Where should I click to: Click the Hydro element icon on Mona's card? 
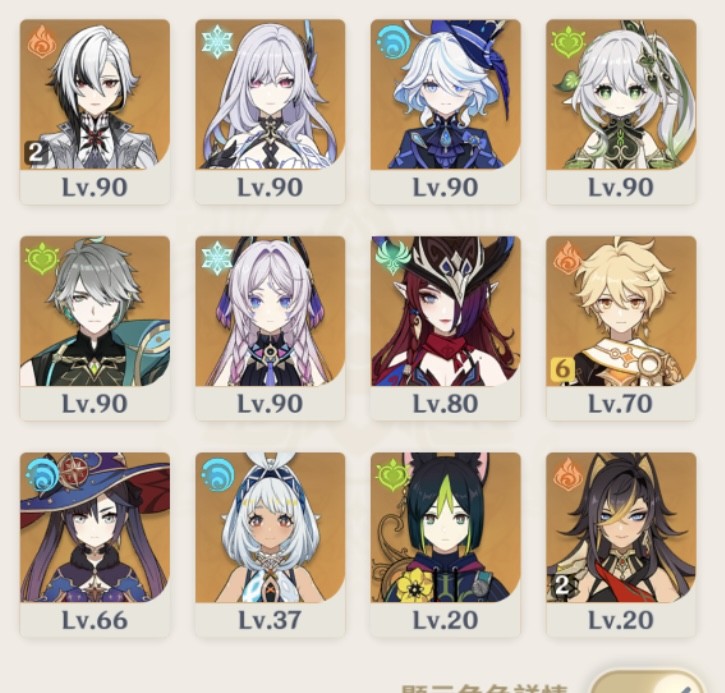[x=43, y=474]
